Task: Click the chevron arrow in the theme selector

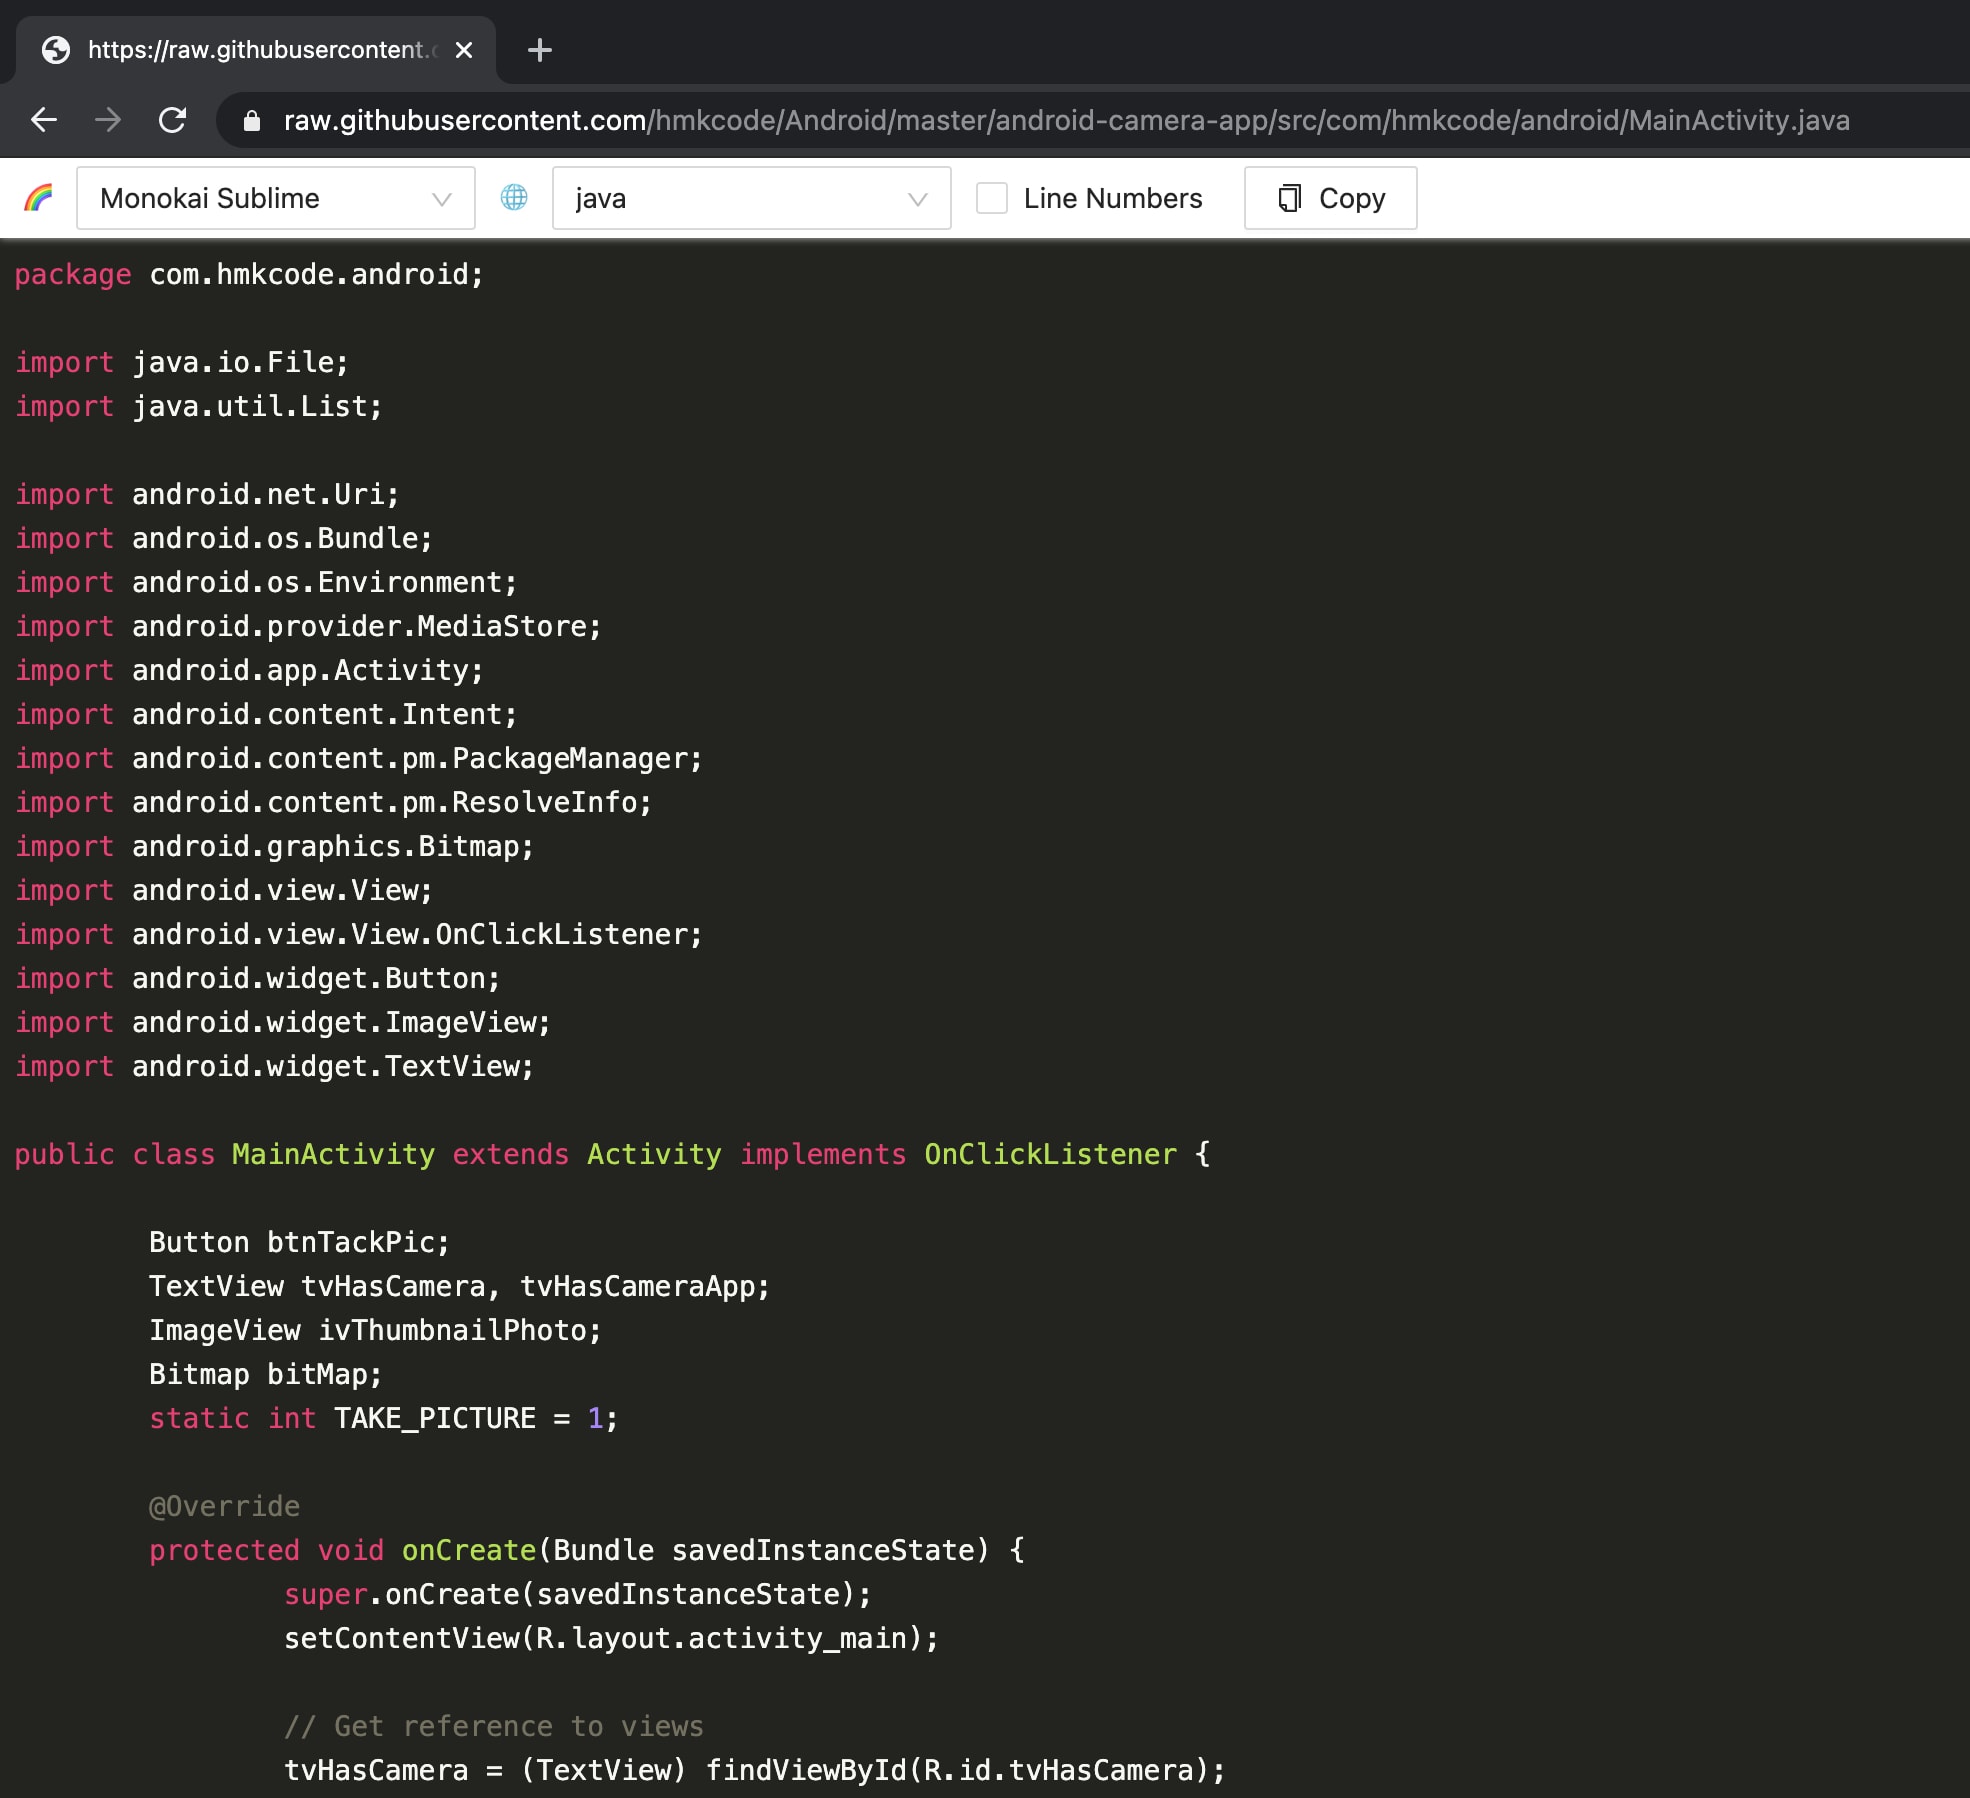Action: click(x=441, y=199)
